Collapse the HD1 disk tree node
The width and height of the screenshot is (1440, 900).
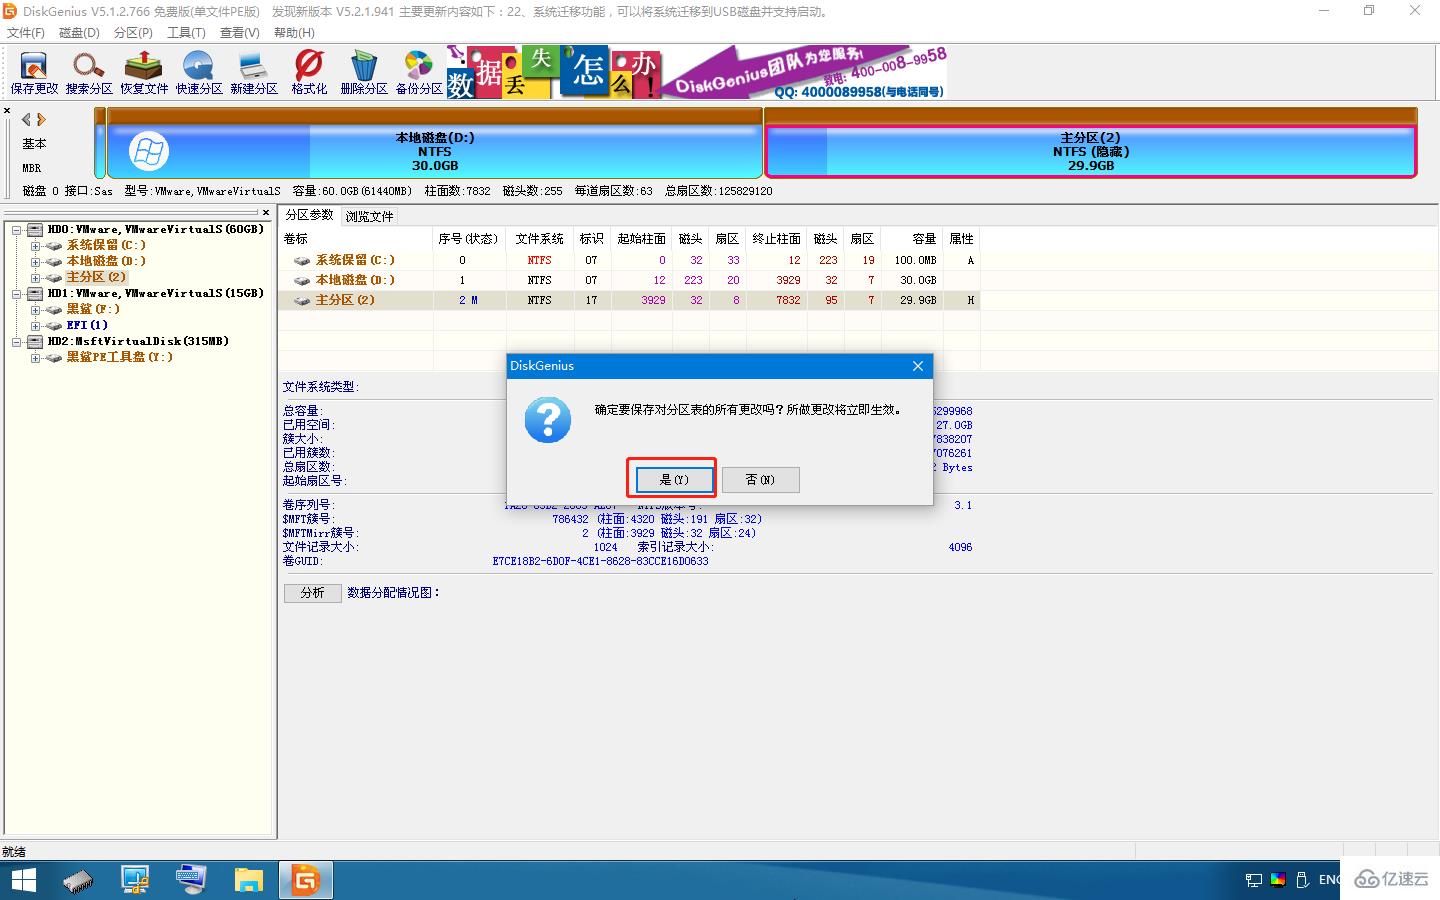point(16,294)
